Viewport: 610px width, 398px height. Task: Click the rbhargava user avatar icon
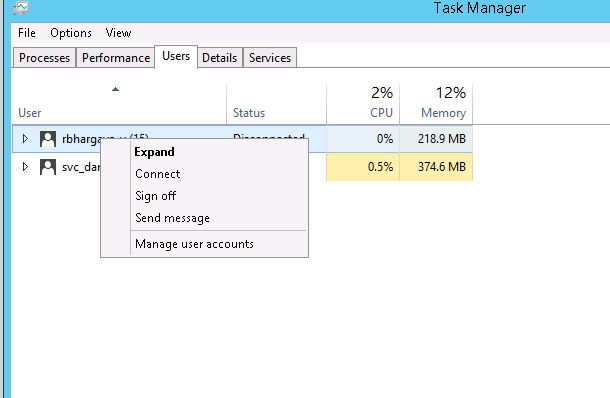pyautogui.click(x=48, y=139)
